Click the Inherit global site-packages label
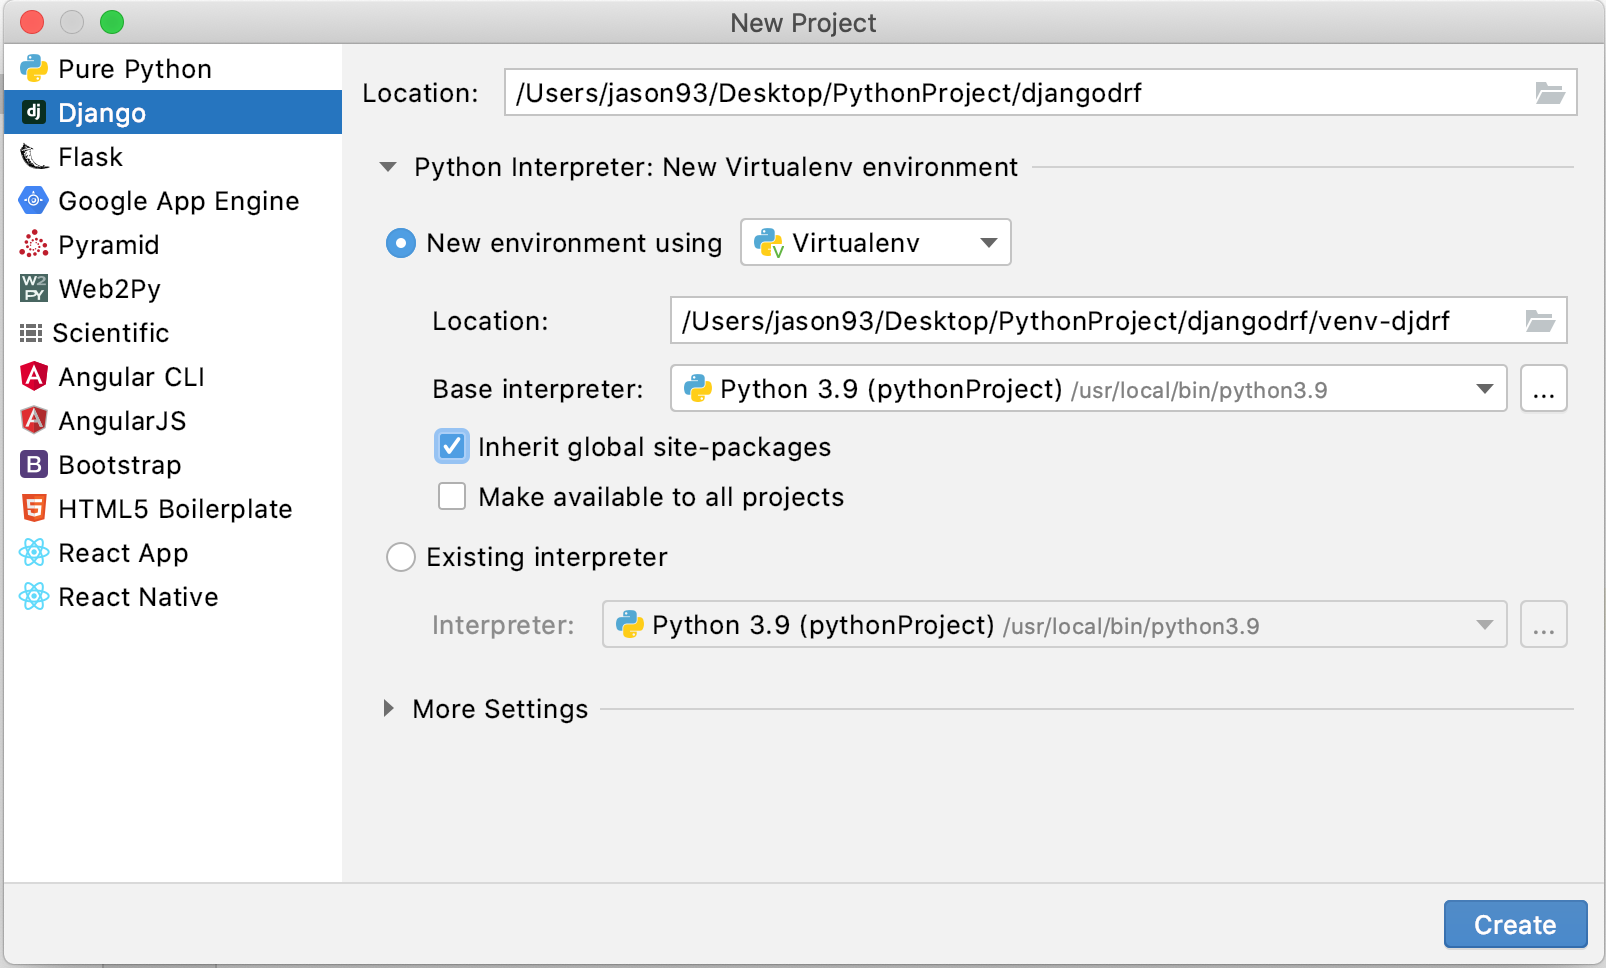This screenshot has height=968, width=1606. pyautogui.click(x=655, y=447)
